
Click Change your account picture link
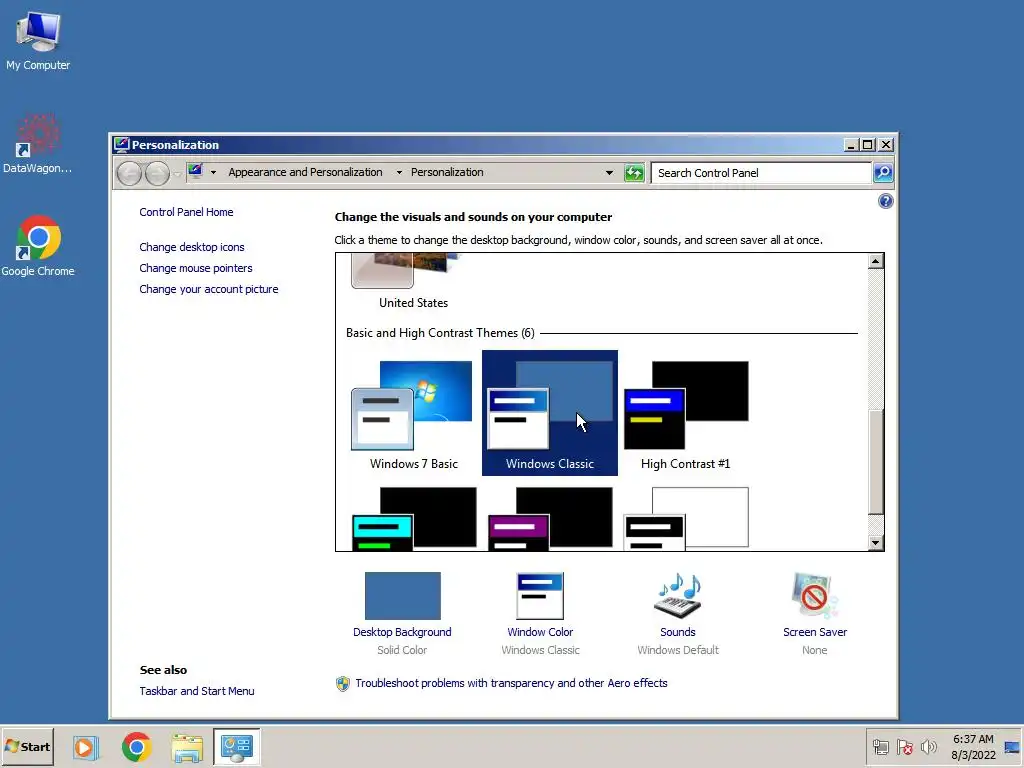click(x=208, y=289)
